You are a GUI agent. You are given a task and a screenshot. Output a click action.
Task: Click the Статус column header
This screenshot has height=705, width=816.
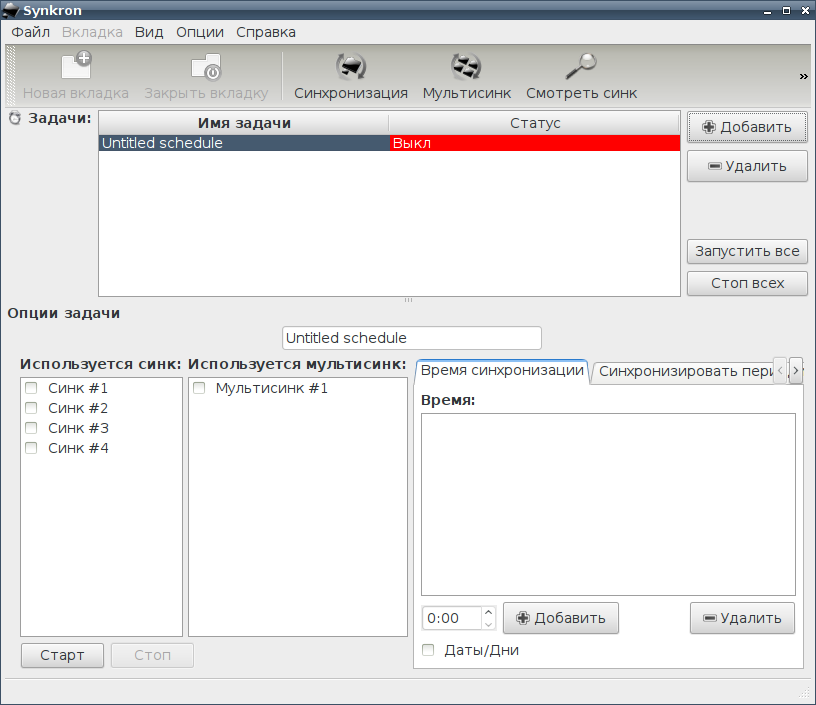pos(534,123)
